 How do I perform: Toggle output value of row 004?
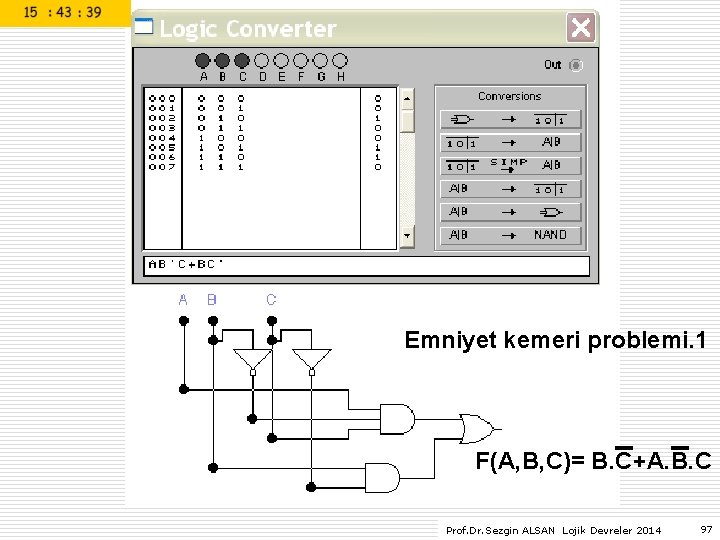coord(377,138)
